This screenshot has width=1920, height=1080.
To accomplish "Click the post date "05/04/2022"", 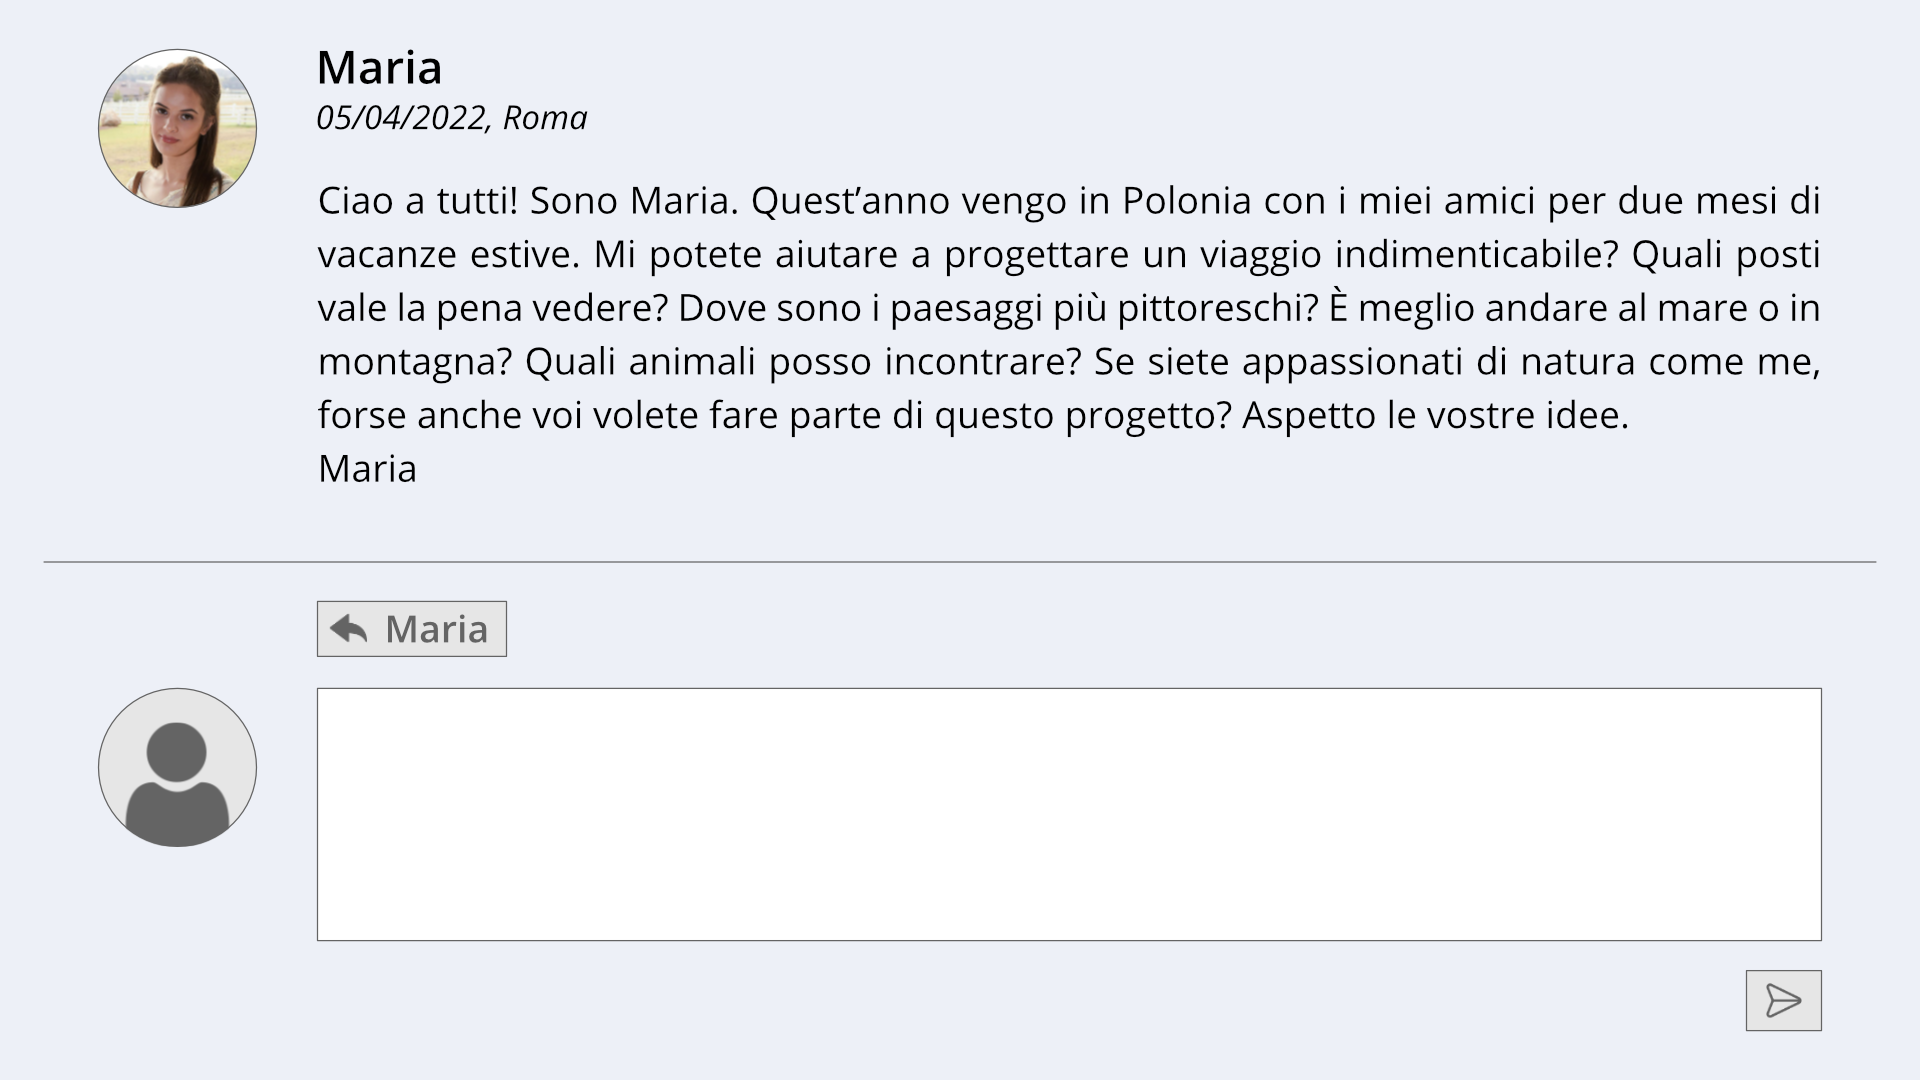I will click(400, 118).
